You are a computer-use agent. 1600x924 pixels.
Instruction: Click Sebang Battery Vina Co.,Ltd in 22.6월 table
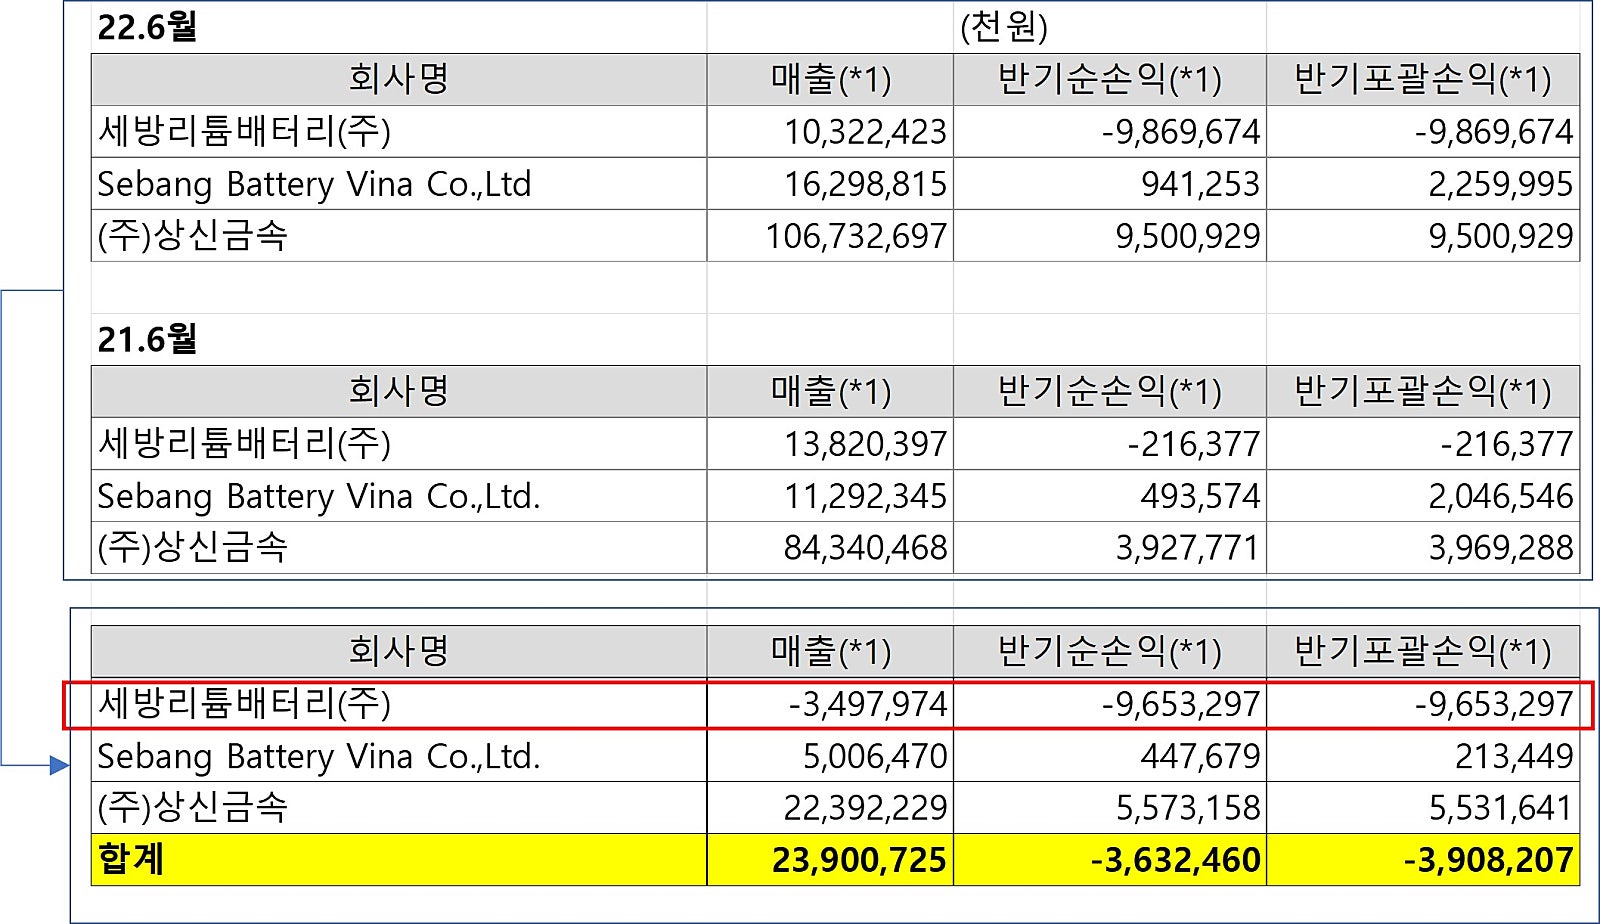399,184
